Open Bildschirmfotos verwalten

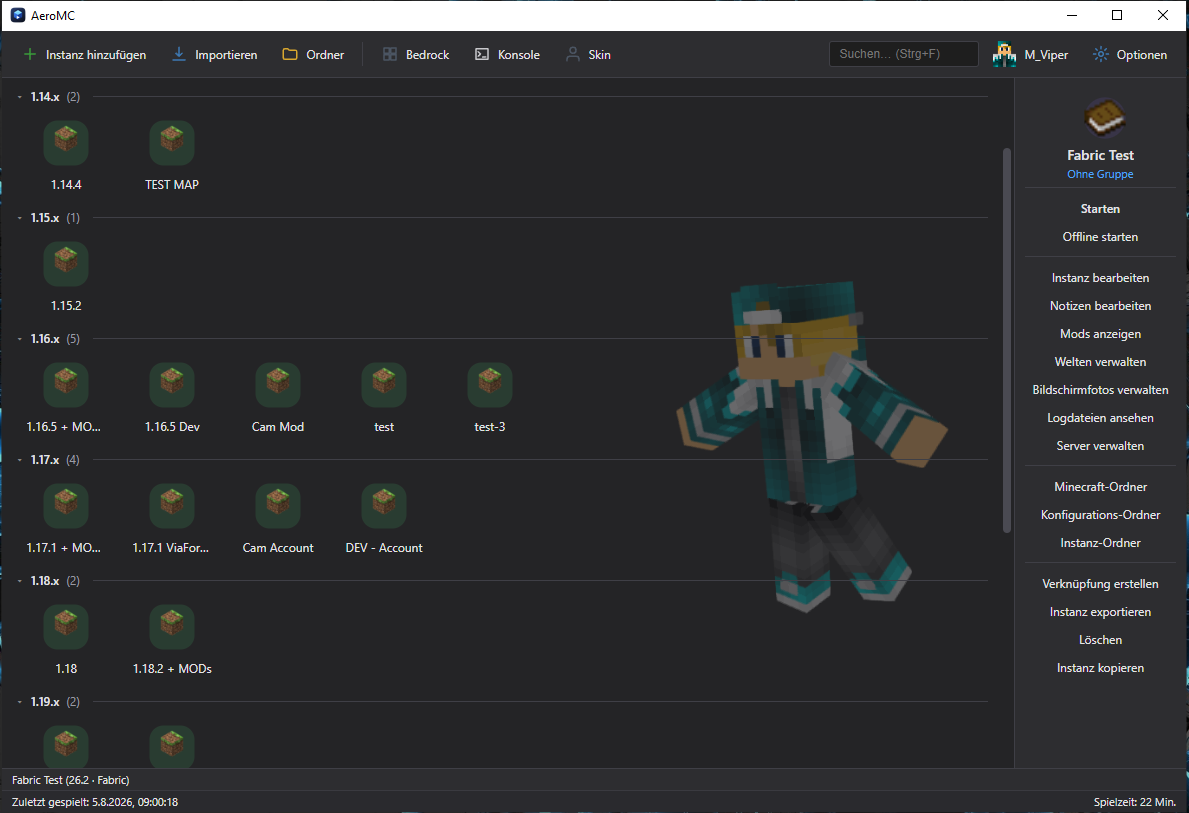point(1100,390)
